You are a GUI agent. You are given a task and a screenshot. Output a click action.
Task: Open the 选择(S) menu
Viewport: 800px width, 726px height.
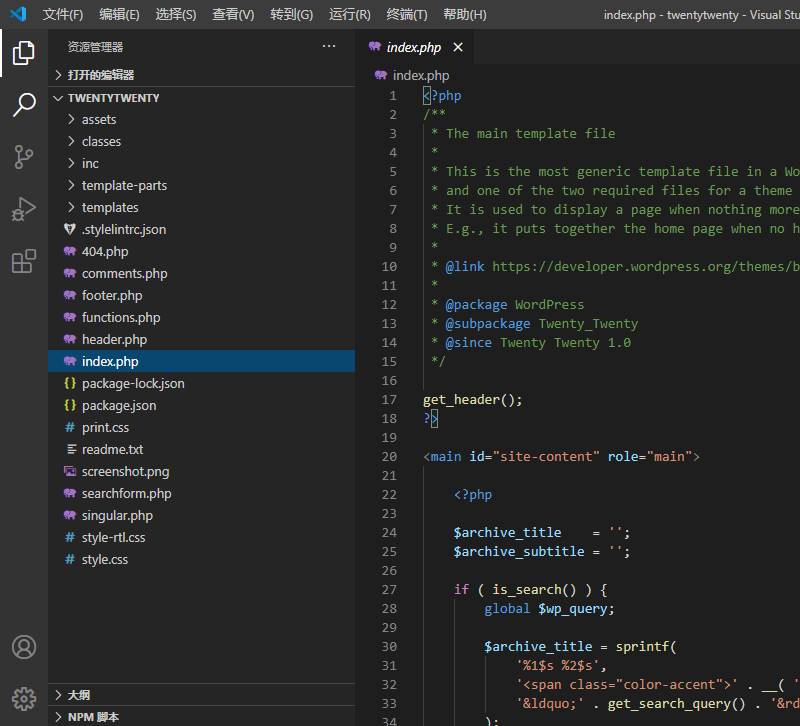click(176, 14)
